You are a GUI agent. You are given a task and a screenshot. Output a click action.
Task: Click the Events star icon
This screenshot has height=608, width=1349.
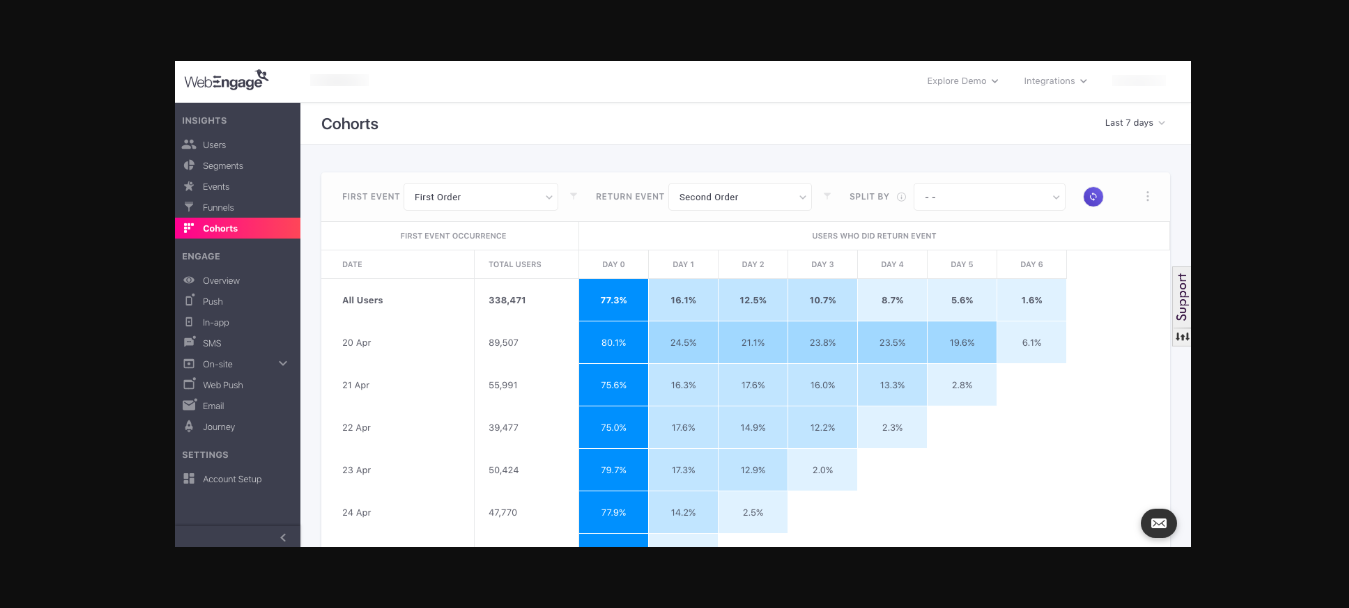189,186
